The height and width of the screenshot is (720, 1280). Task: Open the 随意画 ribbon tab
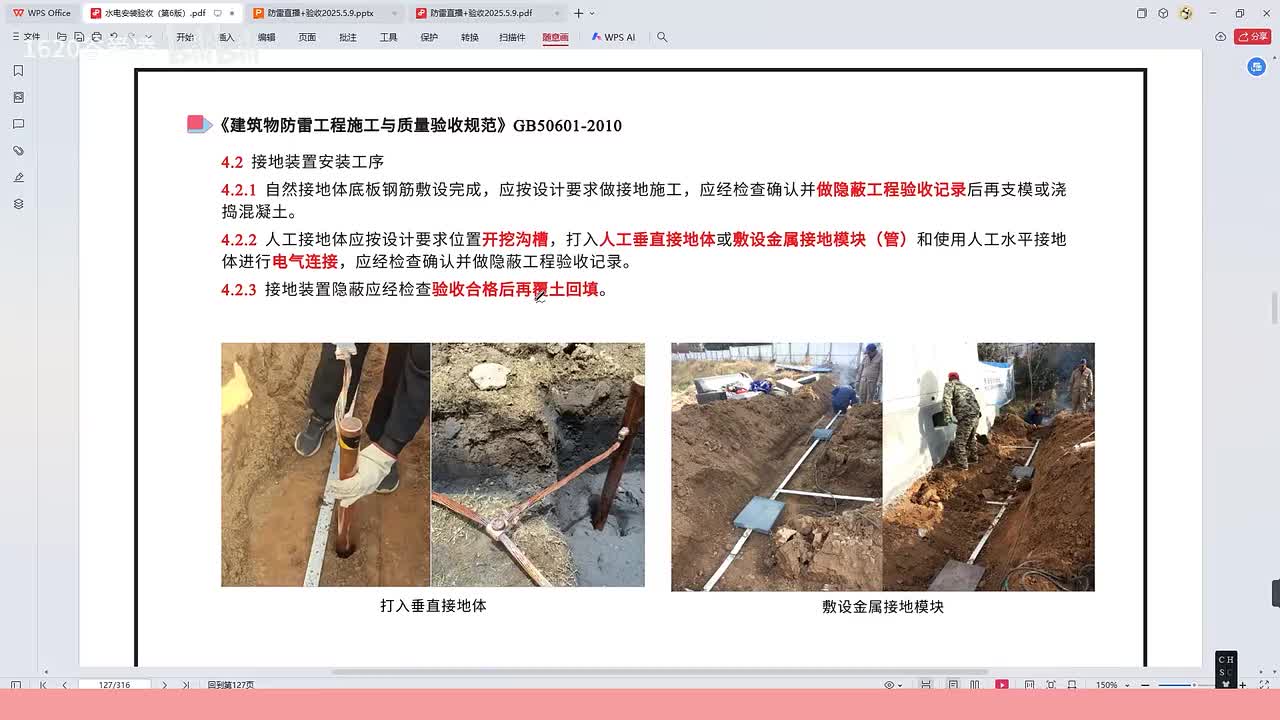[555, 37]
